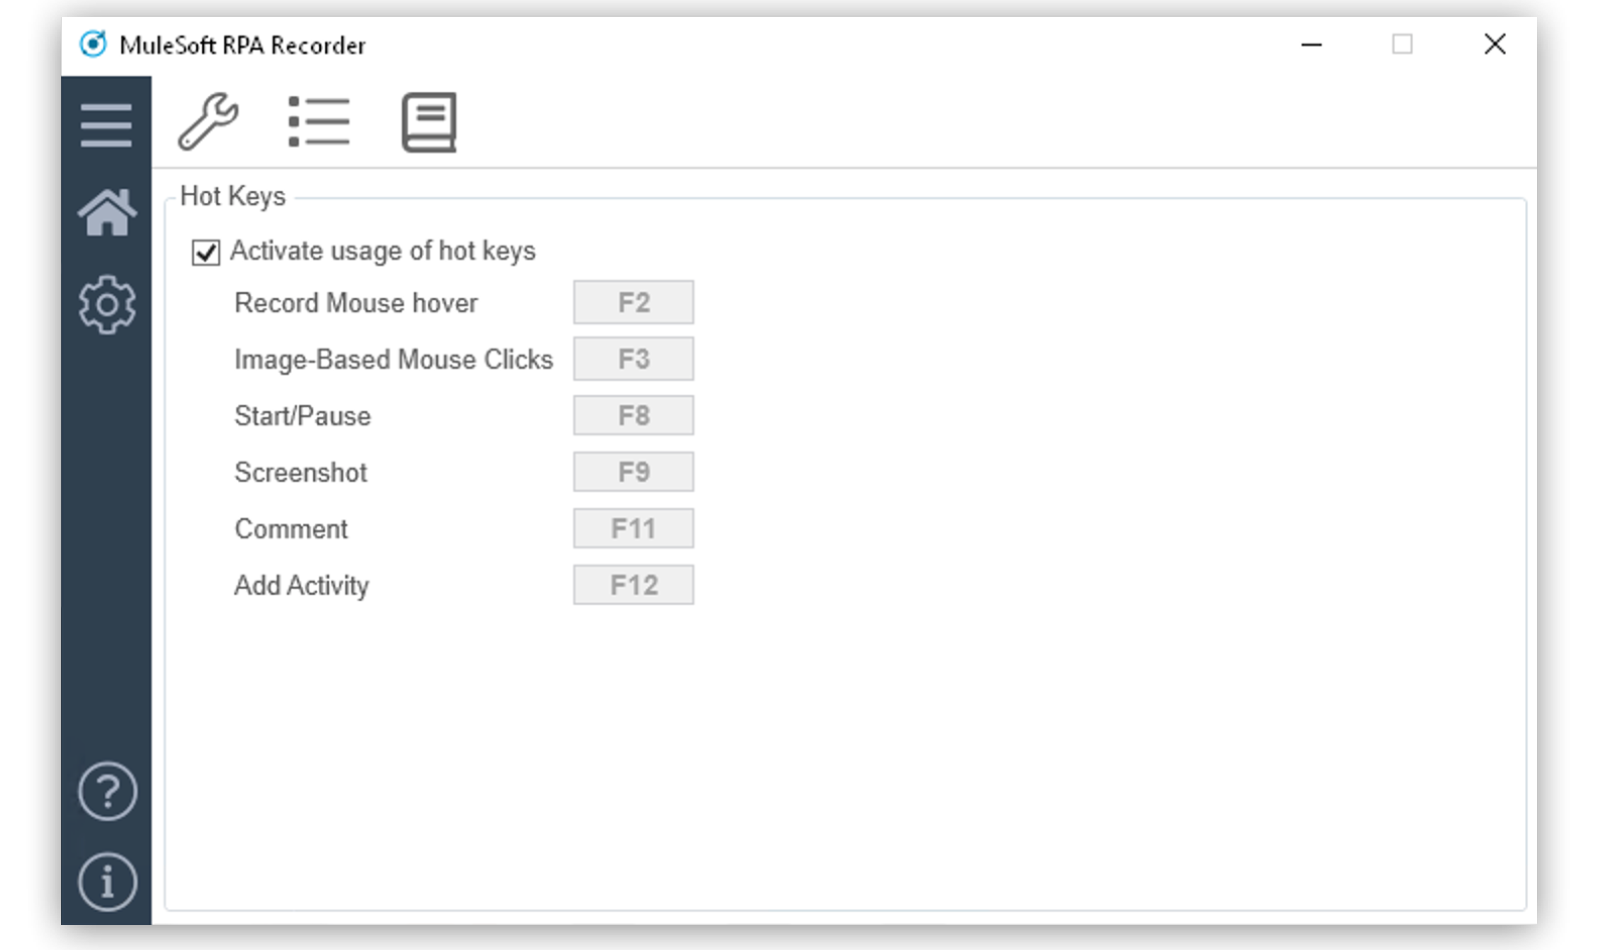Click the MuleSoft RPA Recorder logo
The height and width of the screenshot is (950, 1598).
click(x=93, y=44)
